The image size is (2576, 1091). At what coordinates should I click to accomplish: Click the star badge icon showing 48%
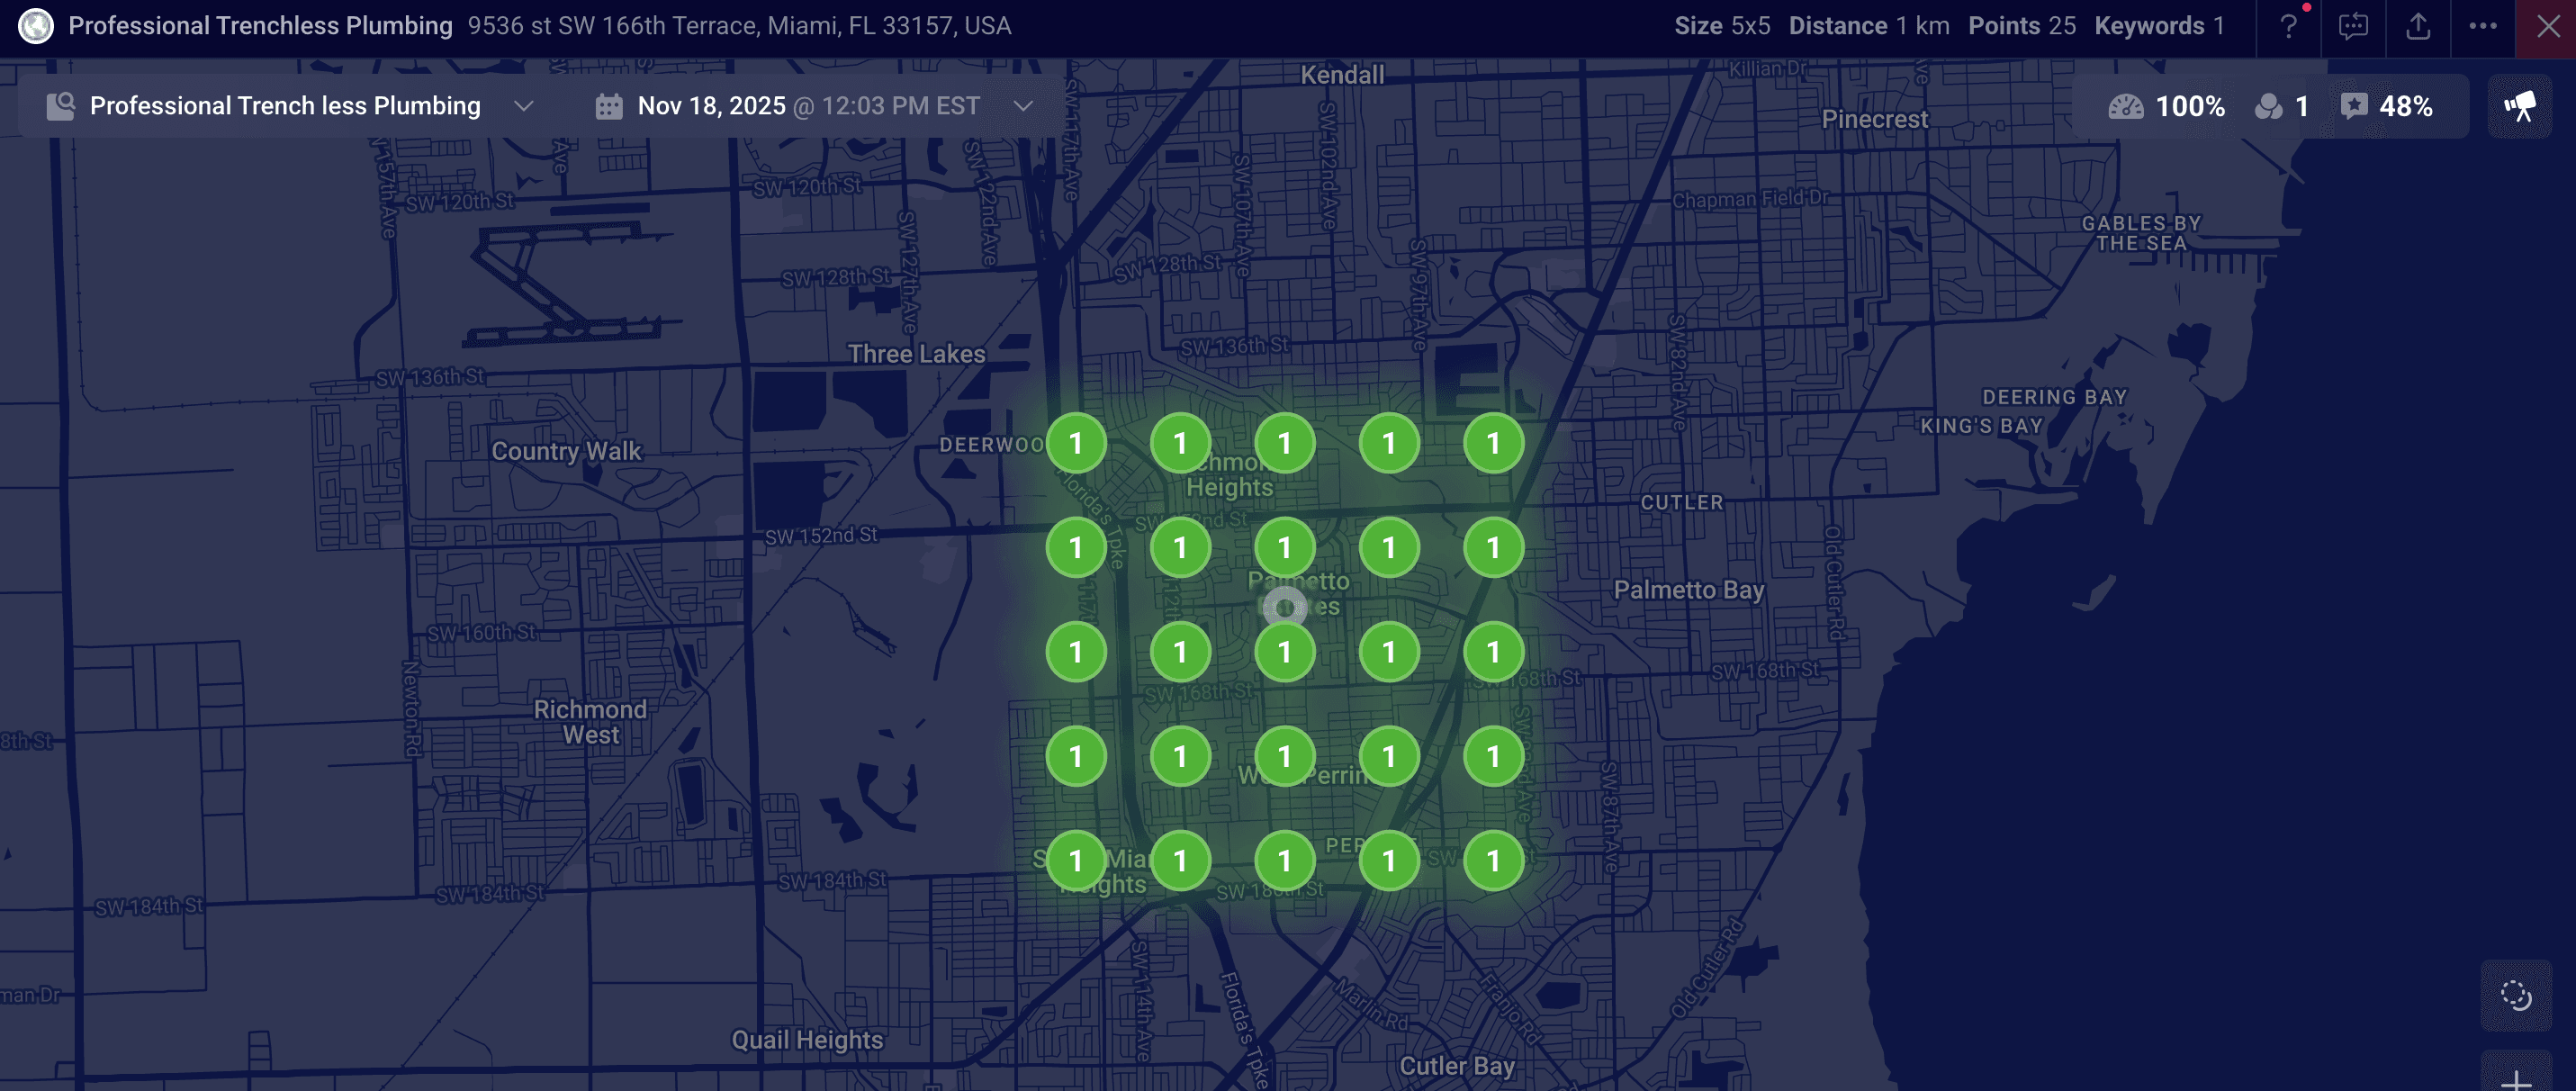[2354, 106]
